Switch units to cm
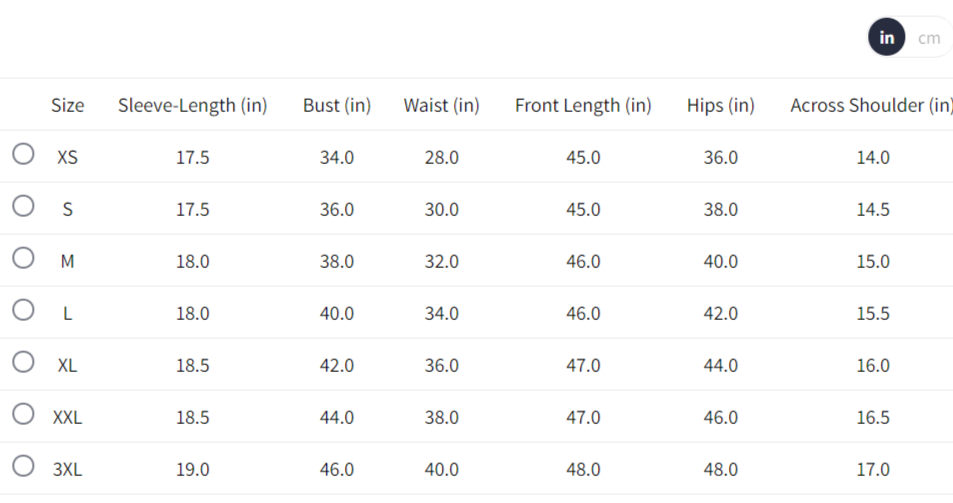Screen dimensions: 953x503 click(929, 38)
